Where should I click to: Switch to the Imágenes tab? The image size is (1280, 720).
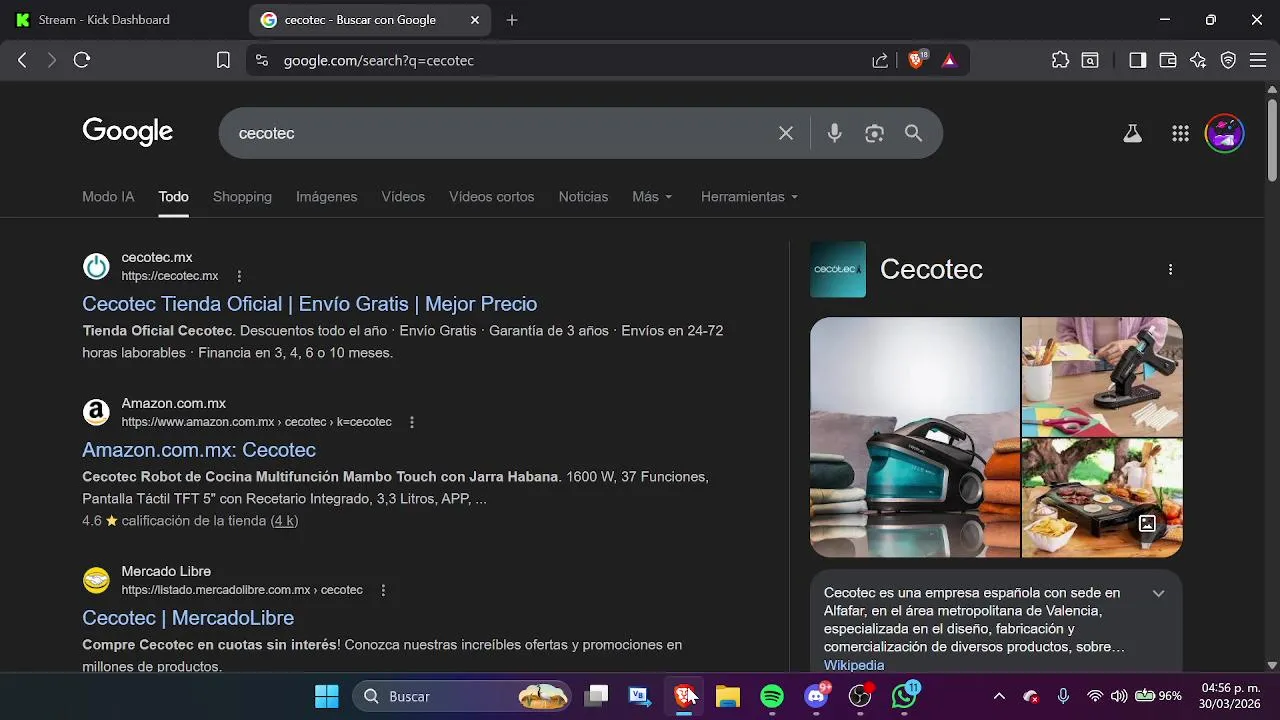(326, 197)
